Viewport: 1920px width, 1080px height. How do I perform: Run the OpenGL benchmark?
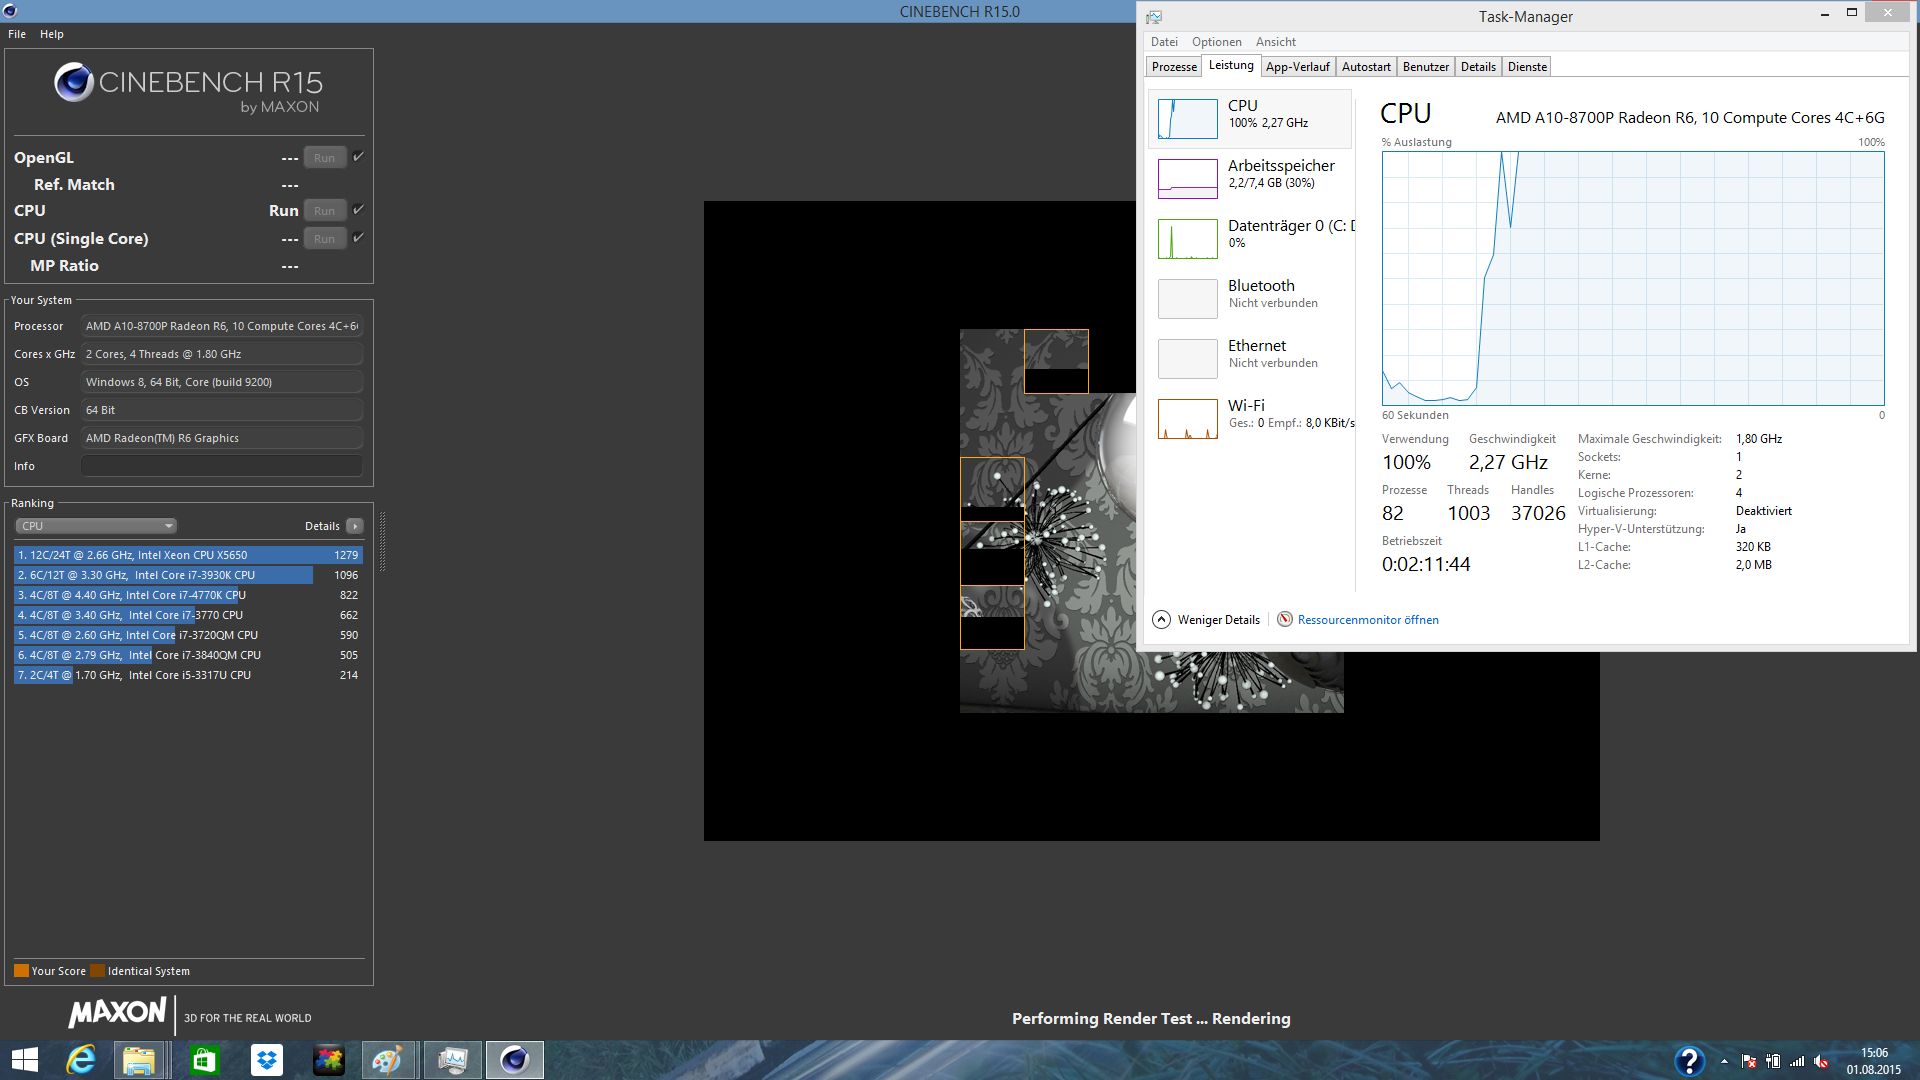click(325, 158)
